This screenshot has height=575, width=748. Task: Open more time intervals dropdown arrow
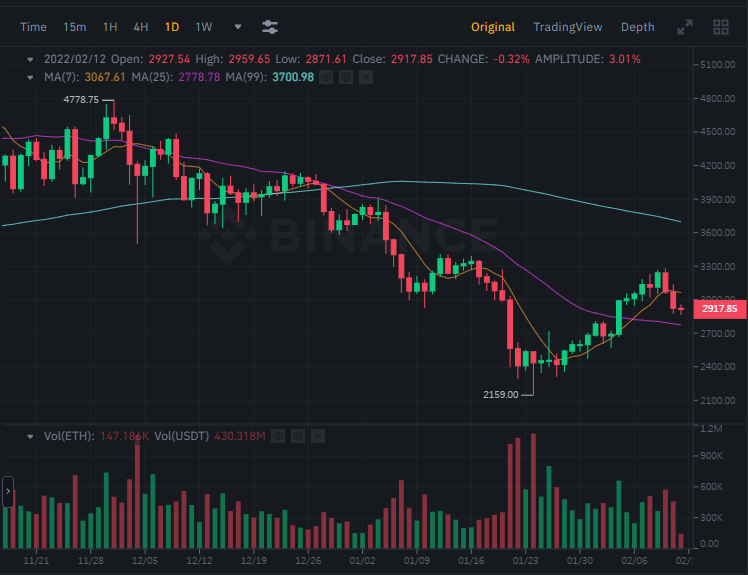238,27
